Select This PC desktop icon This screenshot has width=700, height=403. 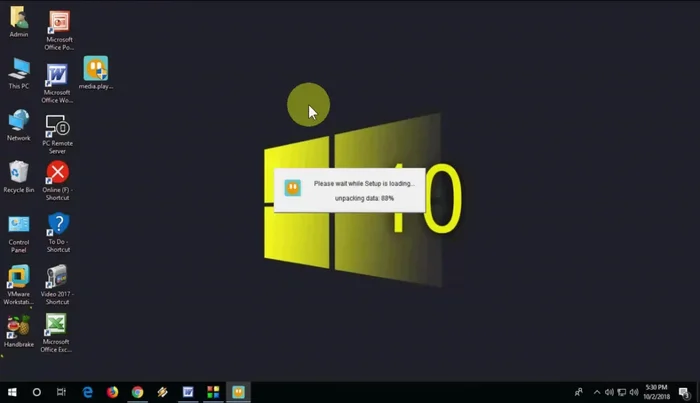[19, 74]
